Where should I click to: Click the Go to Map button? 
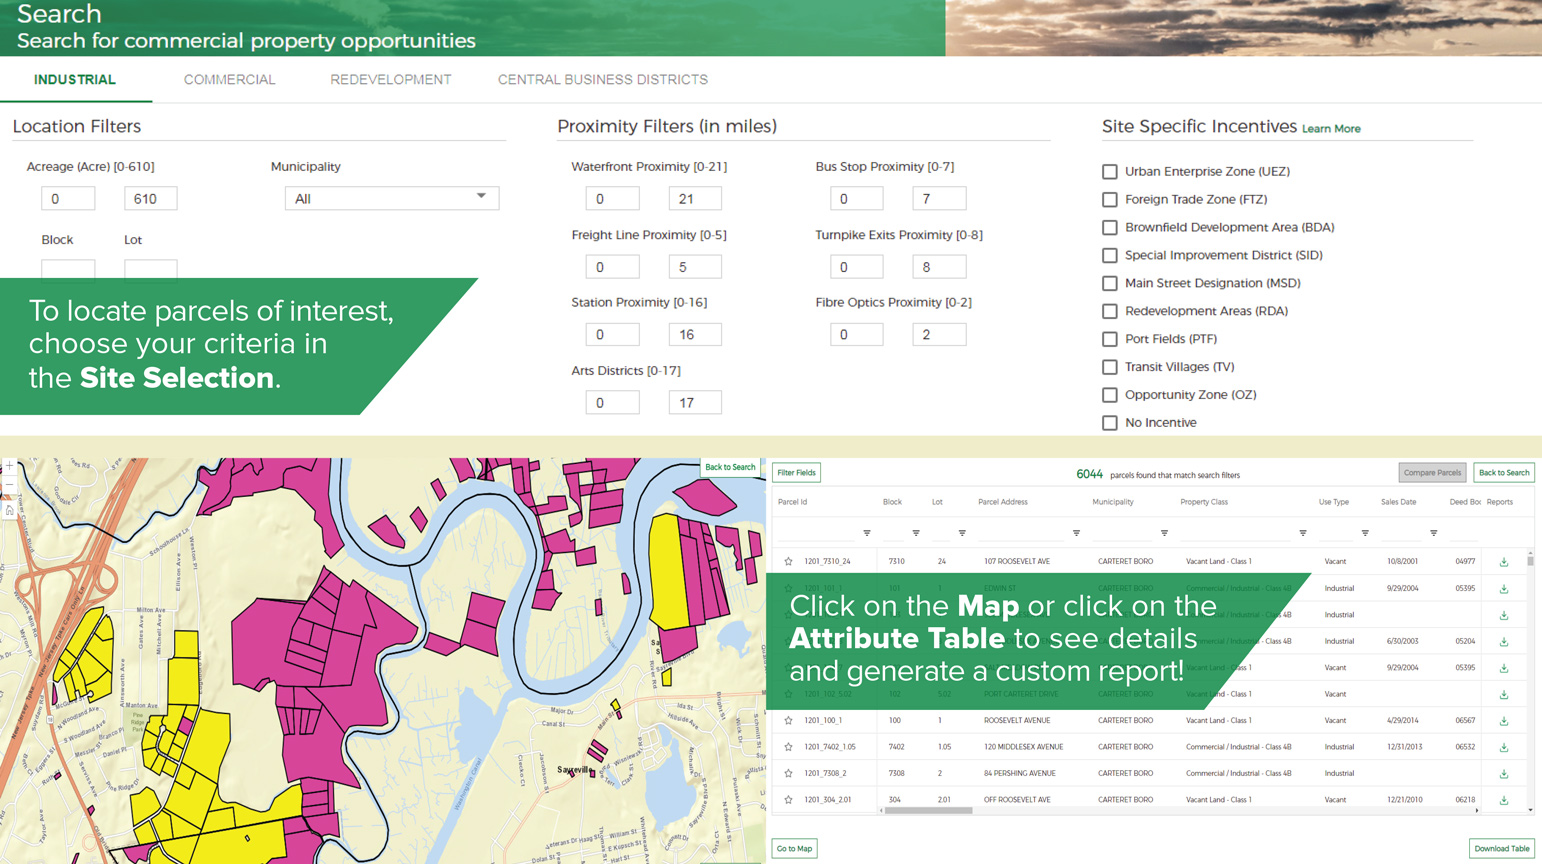pos(795,849)
